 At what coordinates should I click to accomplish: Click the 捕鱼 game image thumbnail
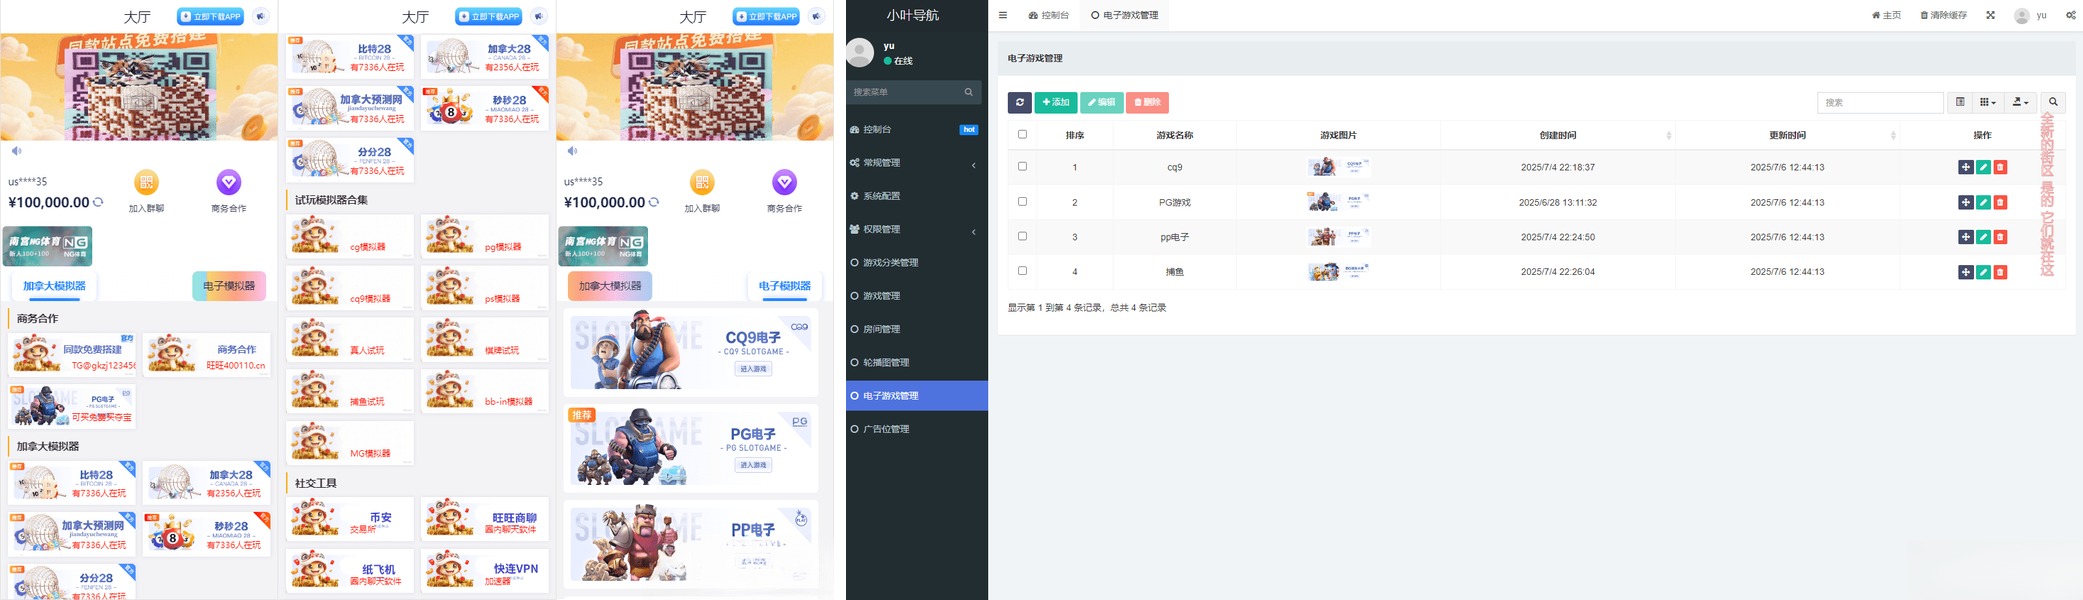1339,271
